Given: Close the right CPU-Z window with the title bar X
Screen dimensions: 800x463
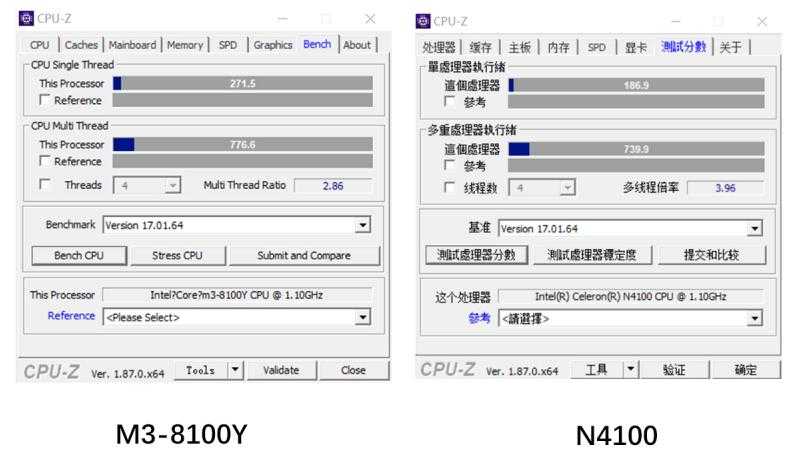Looking at the screenshot, I should tap(762, 21).
